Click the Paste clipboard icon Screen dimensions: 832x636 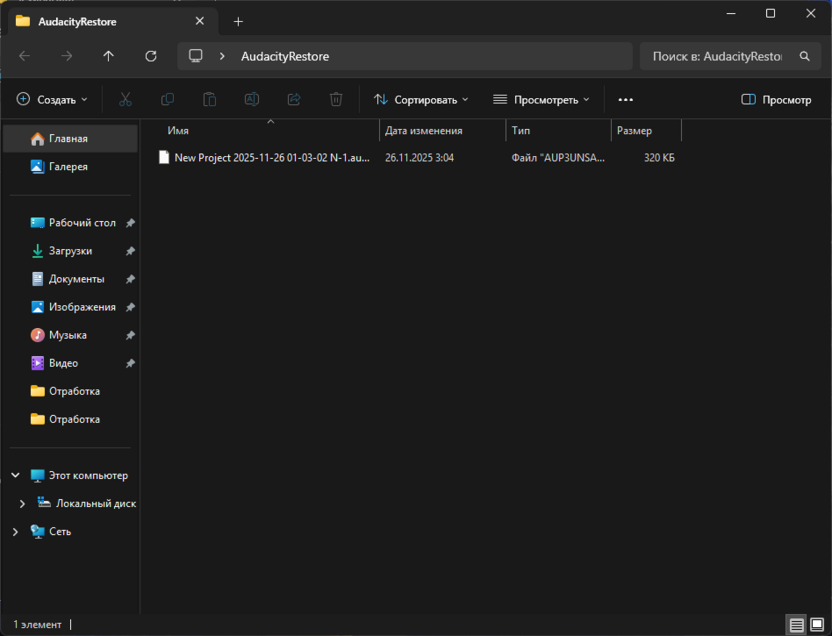pos(209,100)
